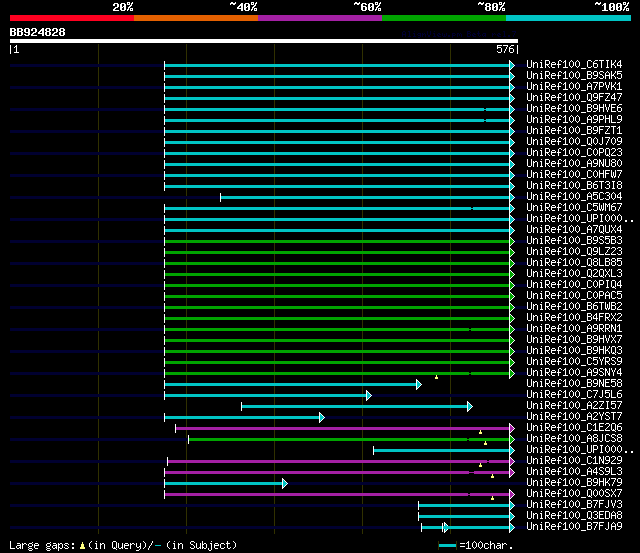
Task: Select the UniRef100_Q2QXL3 label
Action: click(574, 274)
